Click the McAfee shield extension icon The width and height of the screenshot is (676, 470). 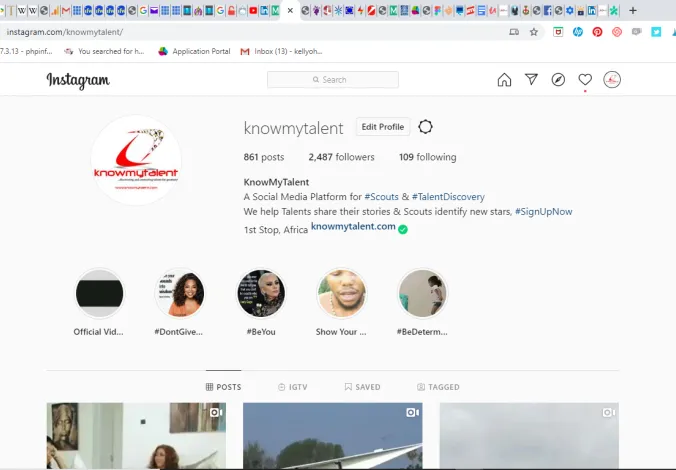(x=558, y=32)
